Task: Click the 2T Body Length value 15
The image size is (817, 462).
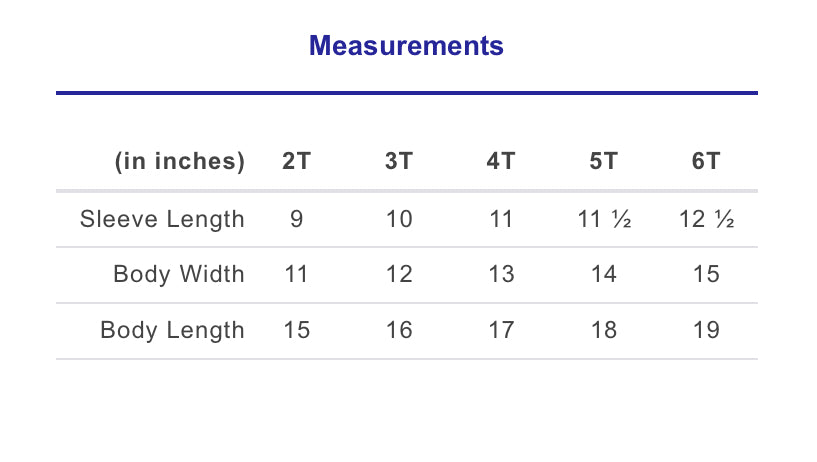Action: [x=296, y=331]
